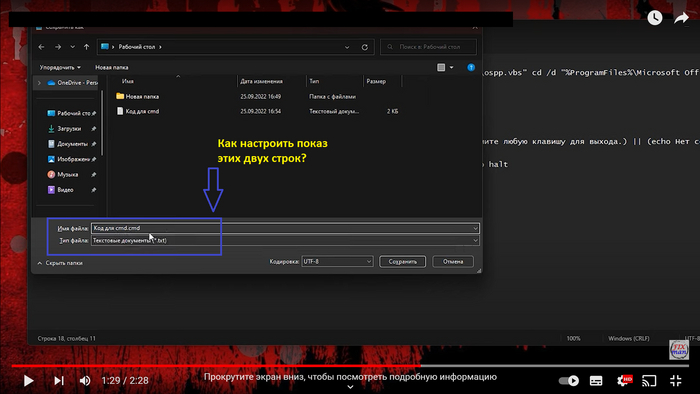Image resolution: width=700 pixels, height=394 pixels.
Task: Expand address bar history dropdown
Action: click(347, 47)
